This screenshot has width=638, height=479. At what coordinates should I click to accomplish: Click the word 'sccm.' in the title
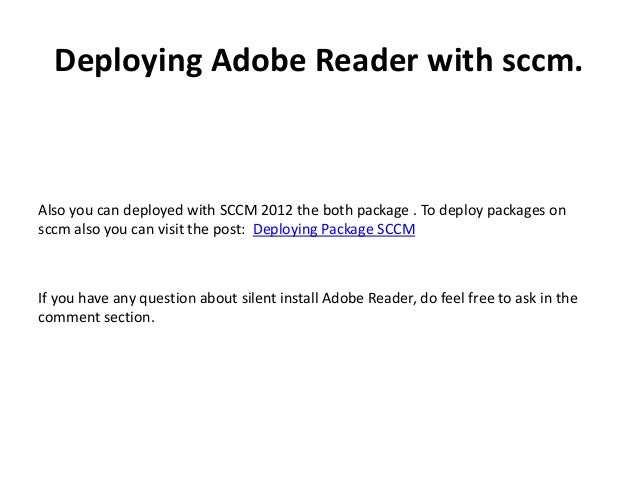click(x=542, y=60)
